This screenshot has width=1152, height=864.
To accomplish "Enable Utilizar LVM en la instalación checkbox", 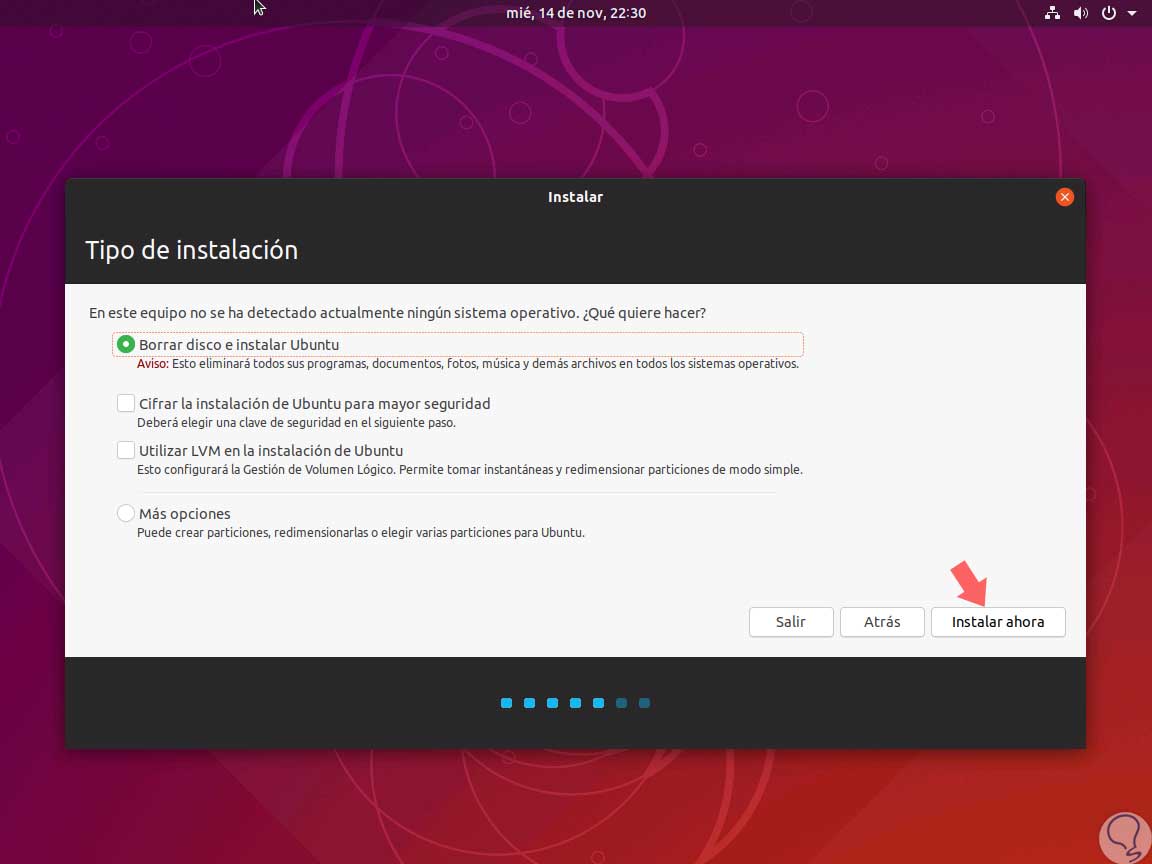I will pyautogui.click(x=126, y=450).
